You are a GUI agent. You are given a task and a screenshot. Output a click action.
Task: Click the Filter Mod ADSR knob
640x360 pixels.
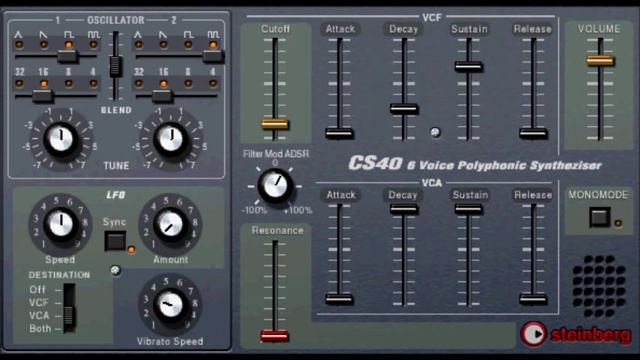pyautogui.click(x=276, y=186)
